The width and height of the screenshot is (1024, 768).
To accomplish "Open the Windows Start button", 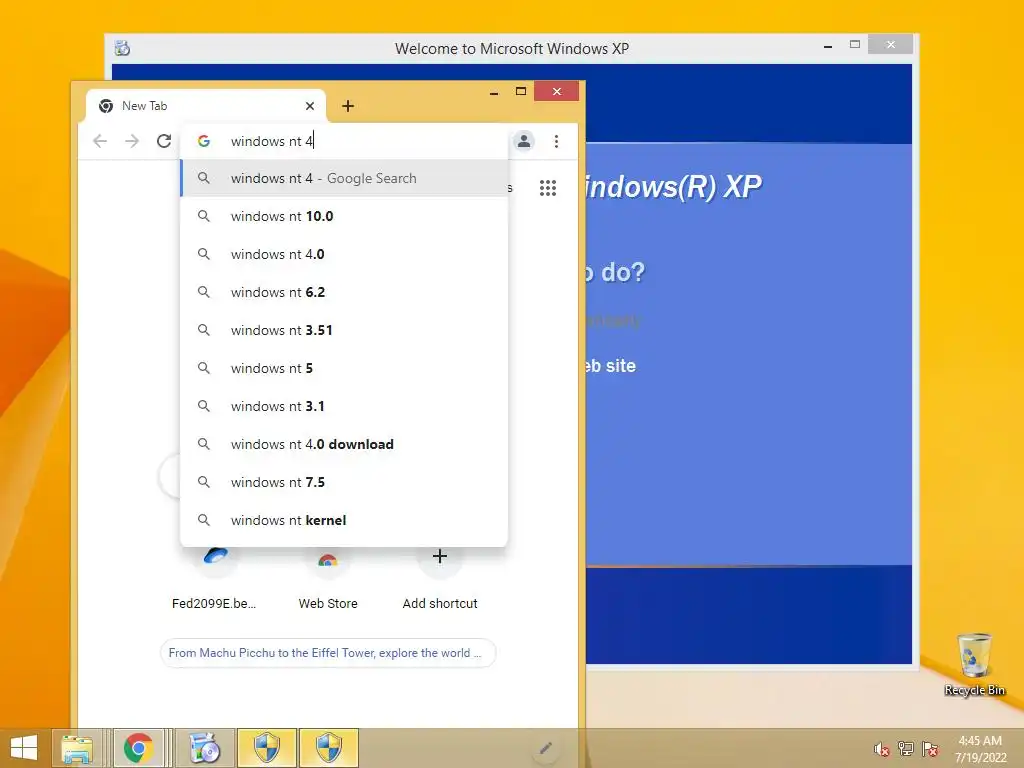I will 24,748.
